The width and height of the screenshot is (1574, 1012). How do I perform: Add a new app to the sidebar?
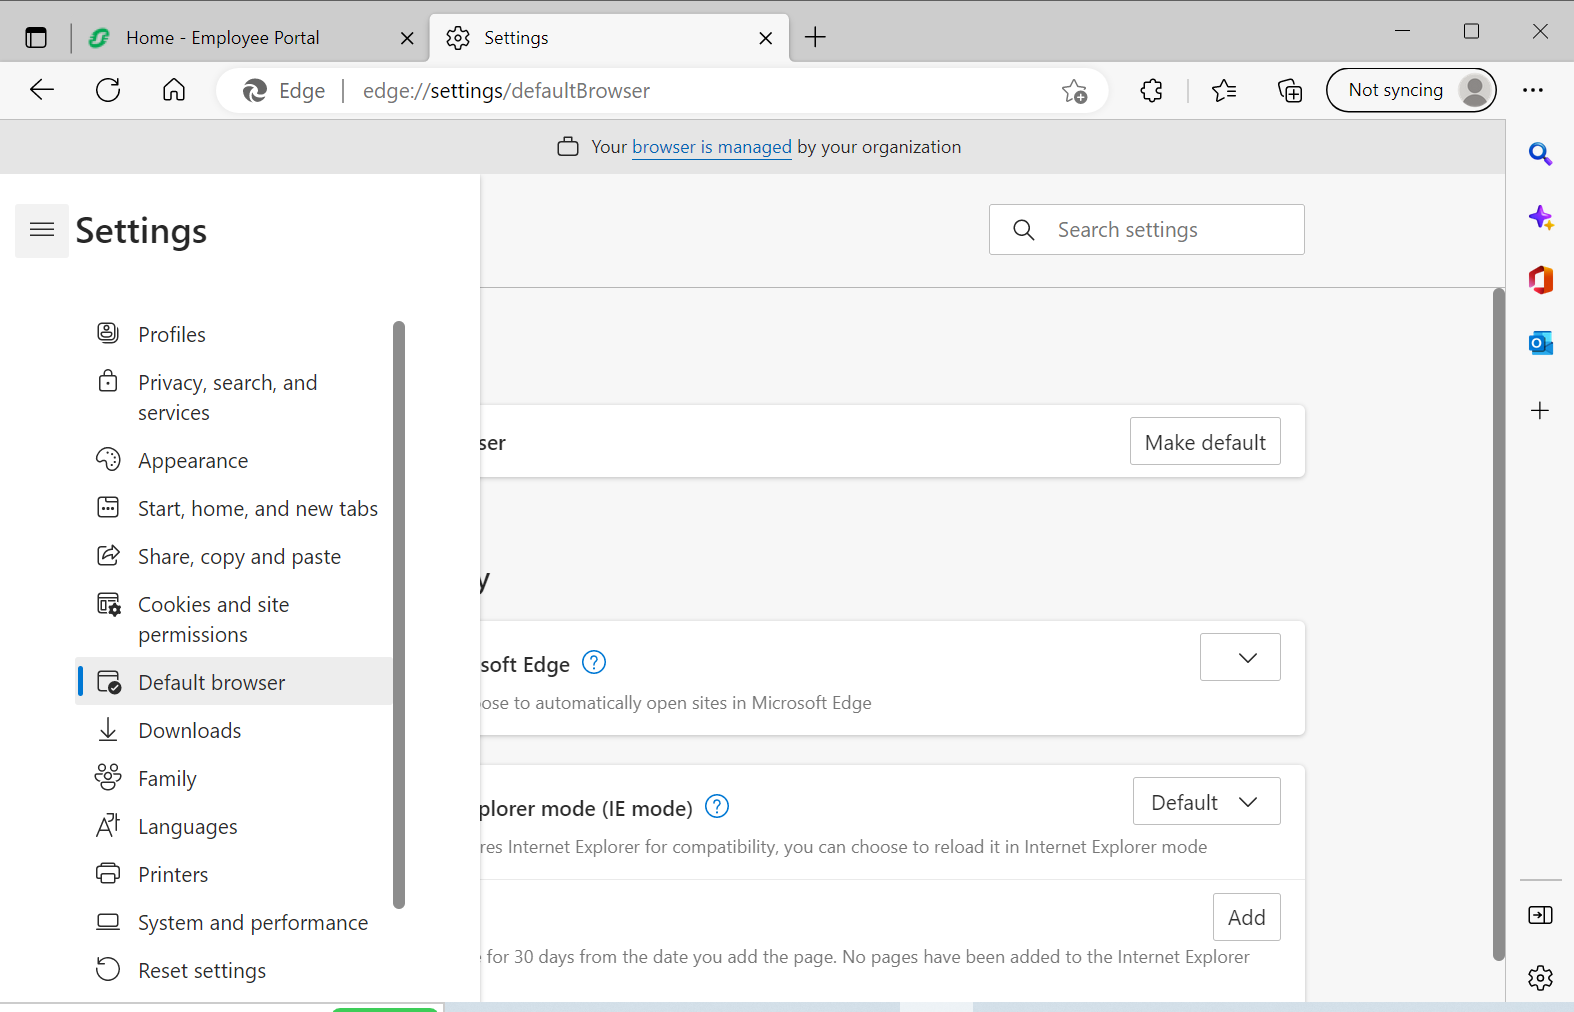1540,410
